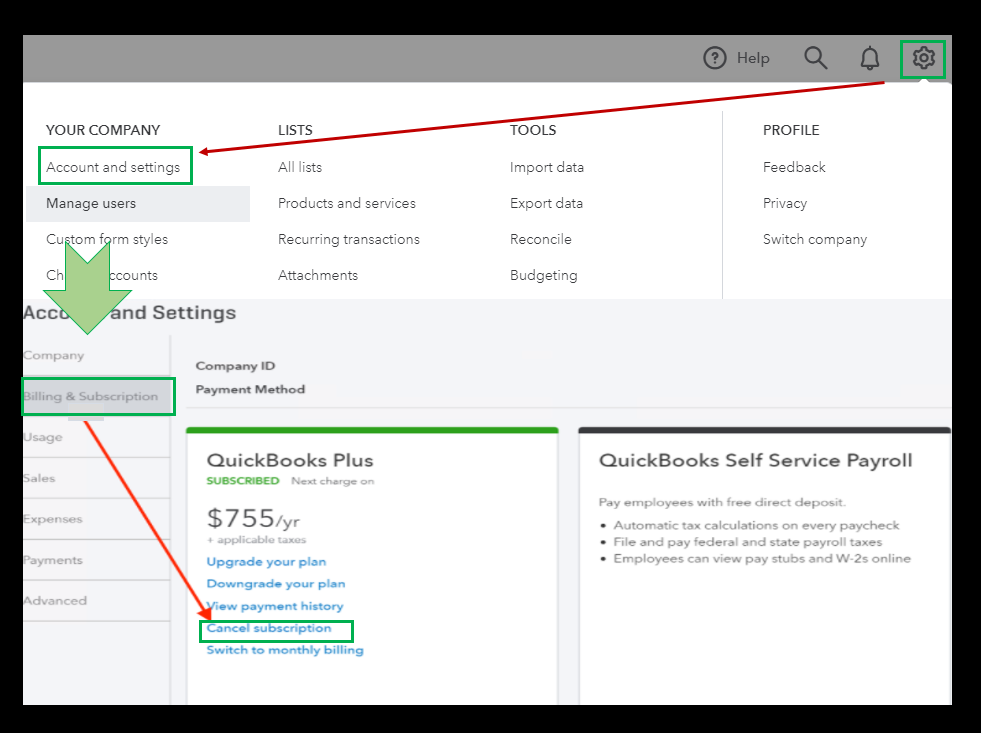981x733 pixels.
Task: Open Recurring transactions
Action: 349,239
